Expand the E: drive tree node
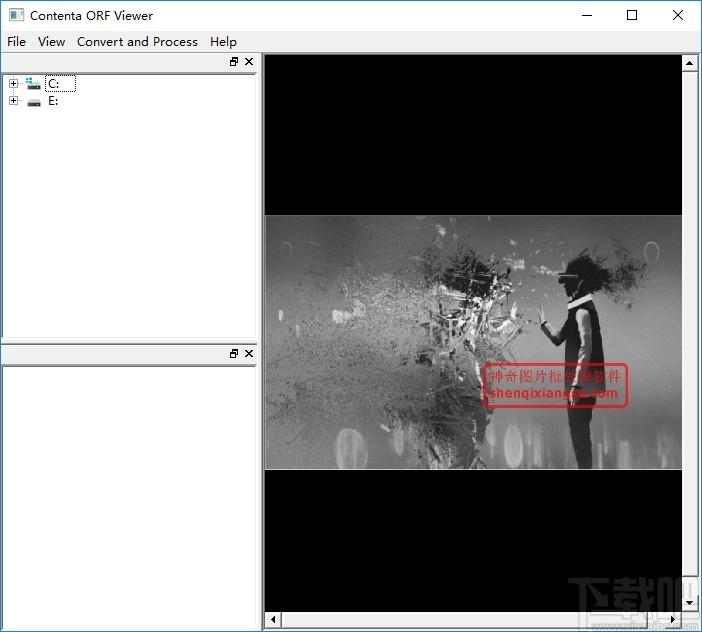The height and width of the screenshot is (632, 702). 13,100
